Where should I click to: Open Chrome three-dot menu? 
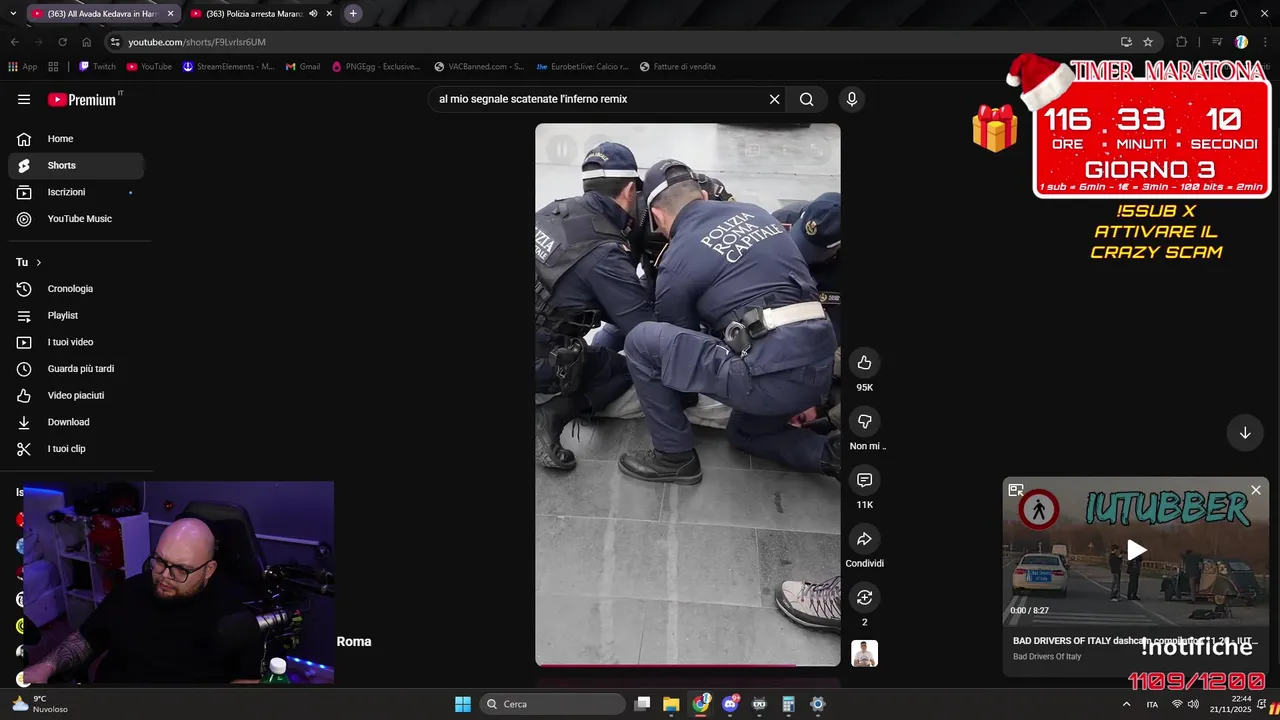tap(1265, 42)
